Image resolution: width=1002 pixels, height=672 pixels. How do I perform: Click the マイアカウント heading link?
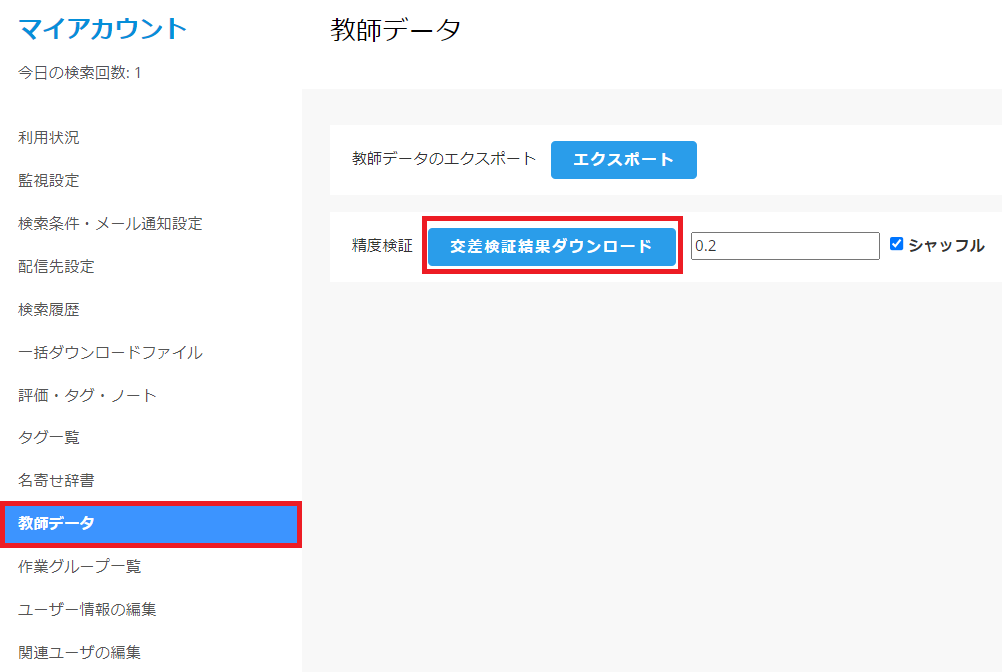coord(103,28)
